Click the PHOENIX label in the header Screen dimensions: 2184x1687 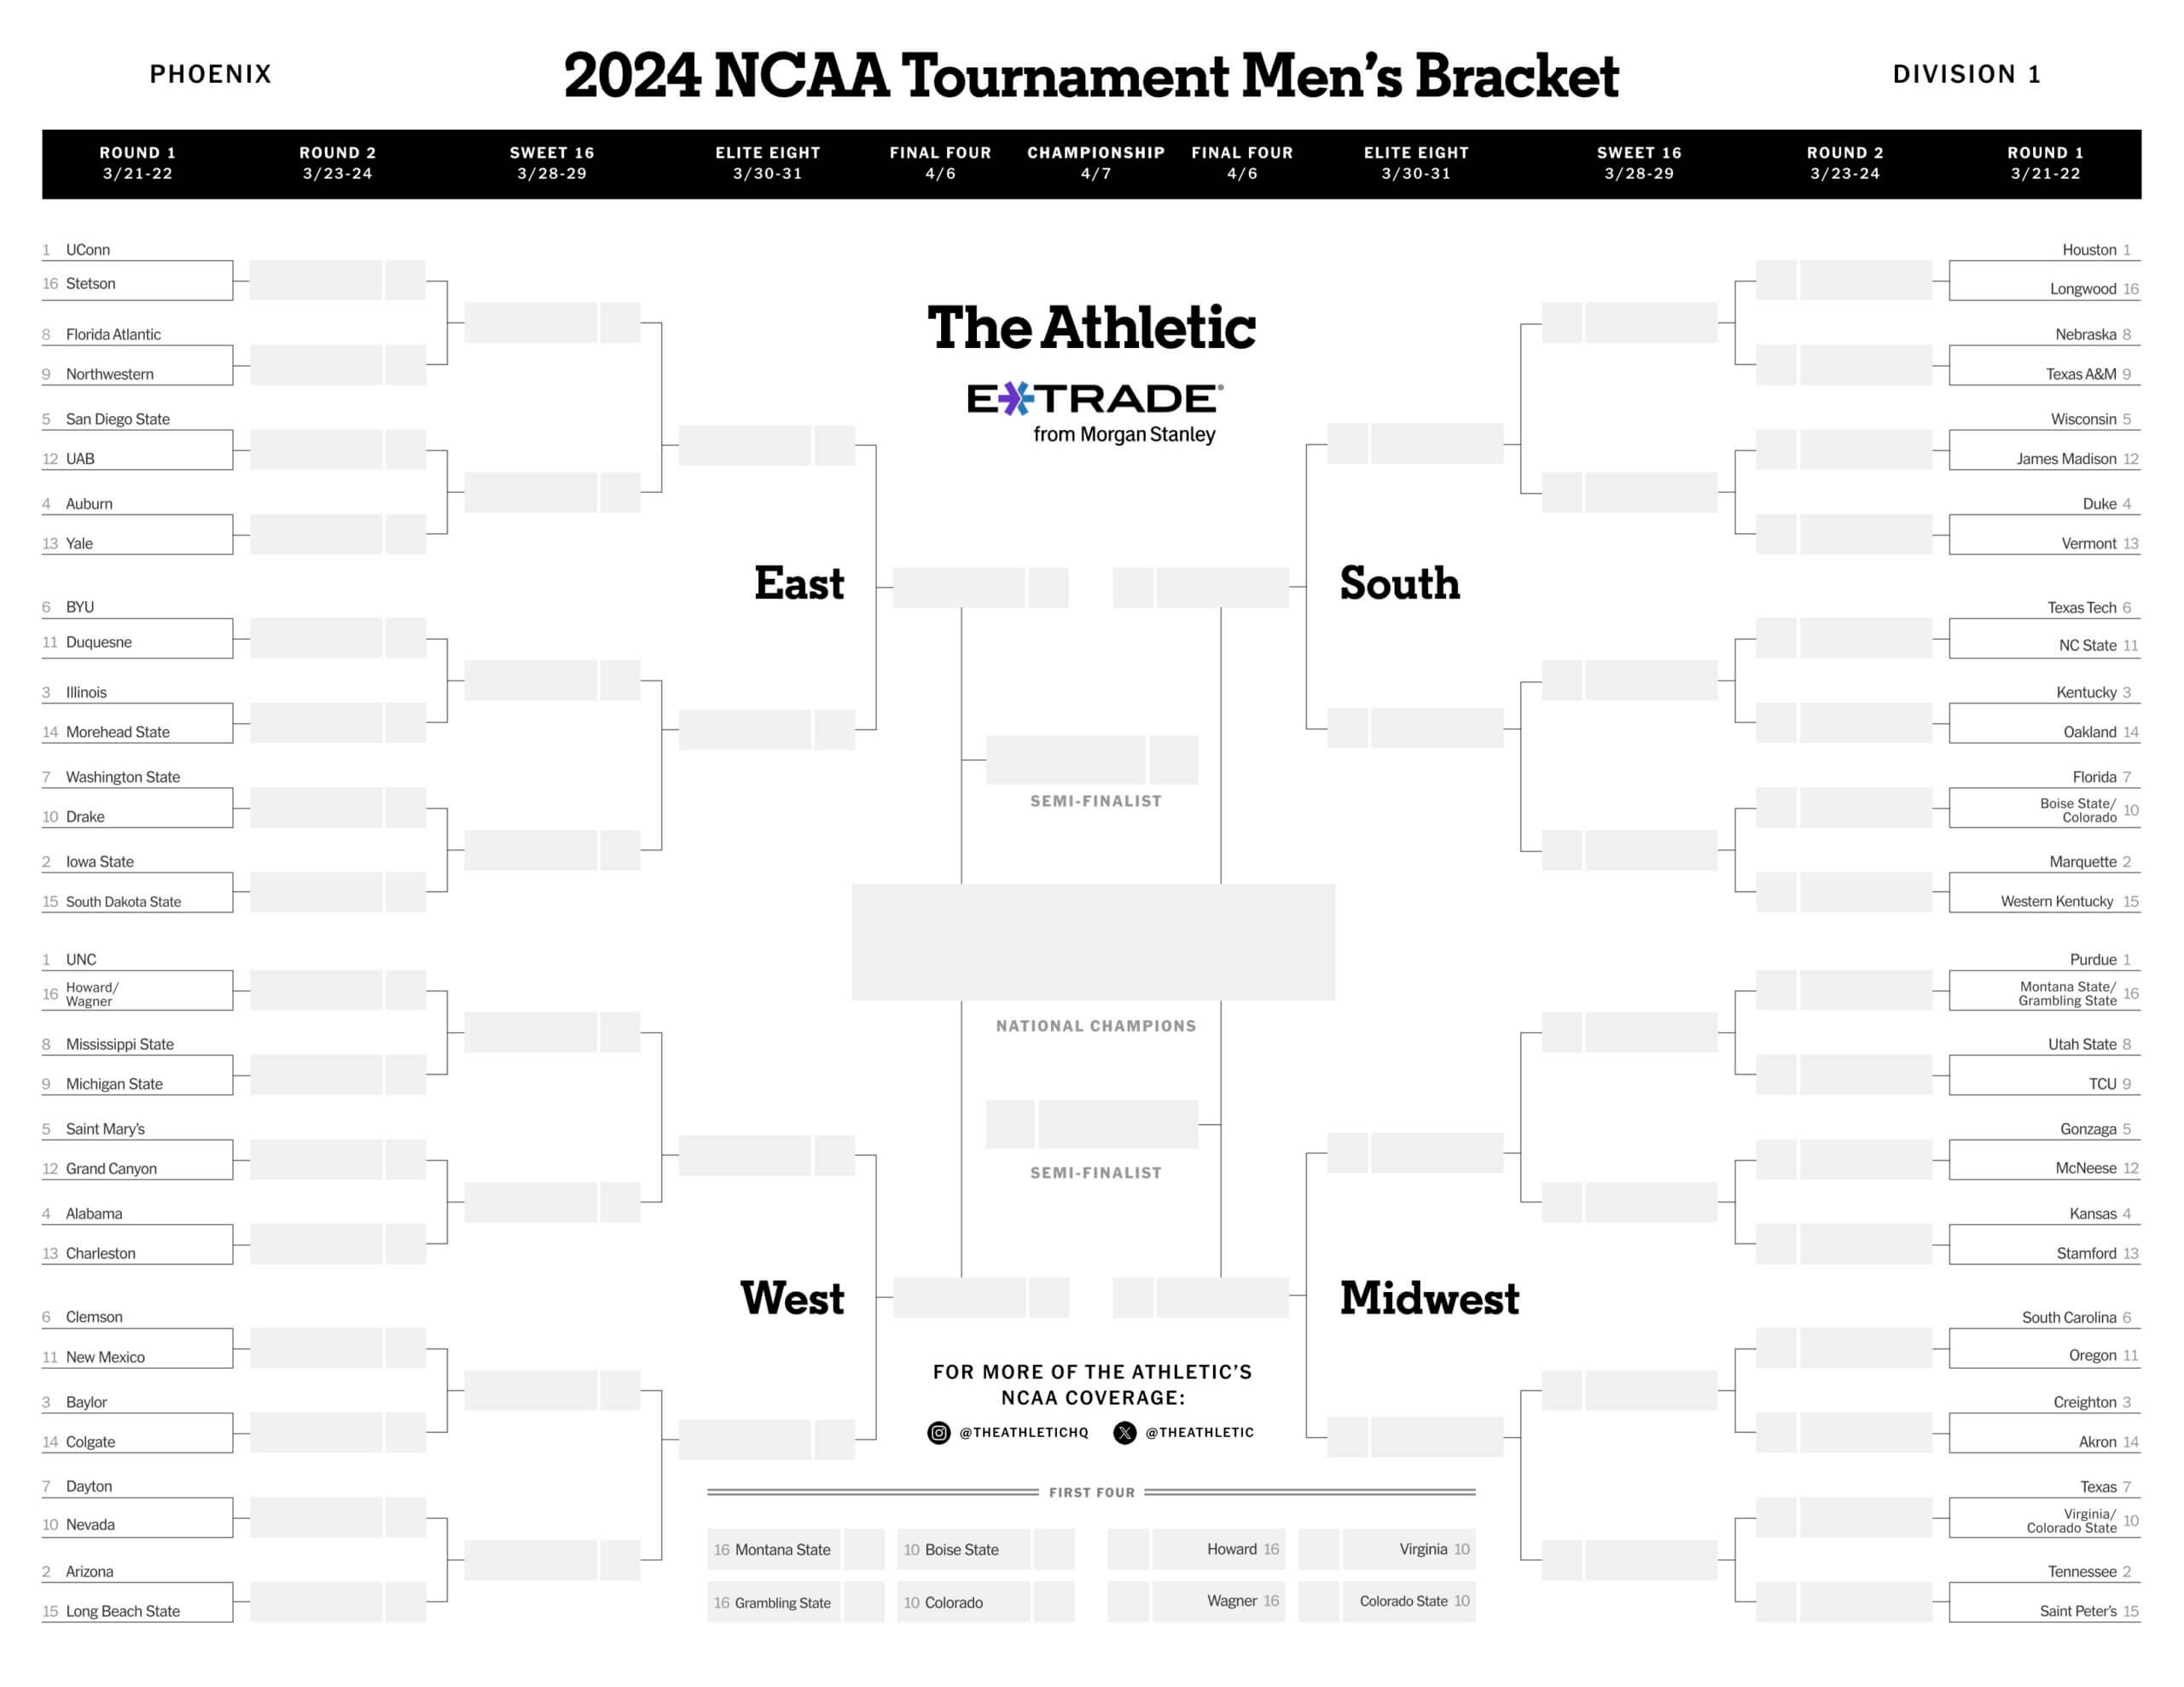click(211, 74)
